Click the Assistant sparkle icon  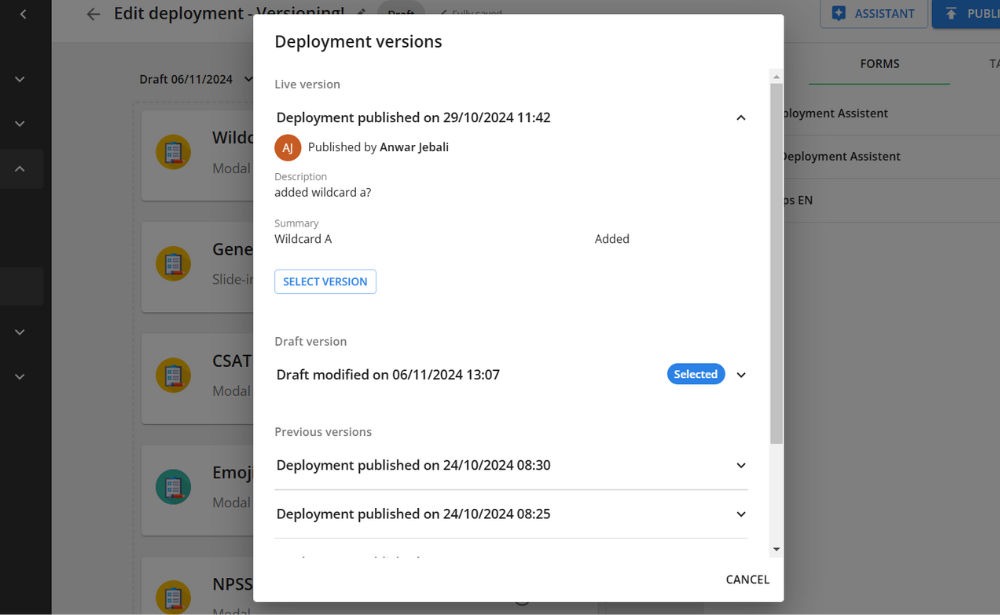tap(840, 13)
